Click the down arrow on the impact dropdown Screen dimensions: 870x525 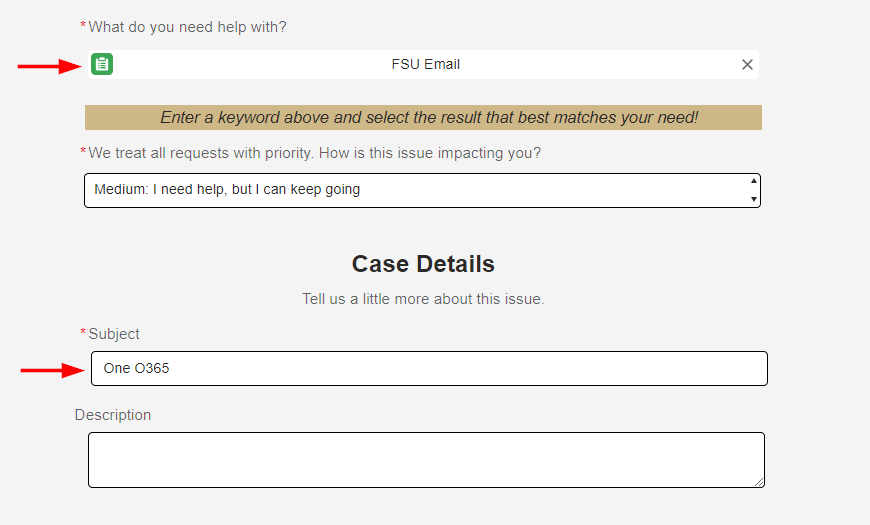coord(752,199)
